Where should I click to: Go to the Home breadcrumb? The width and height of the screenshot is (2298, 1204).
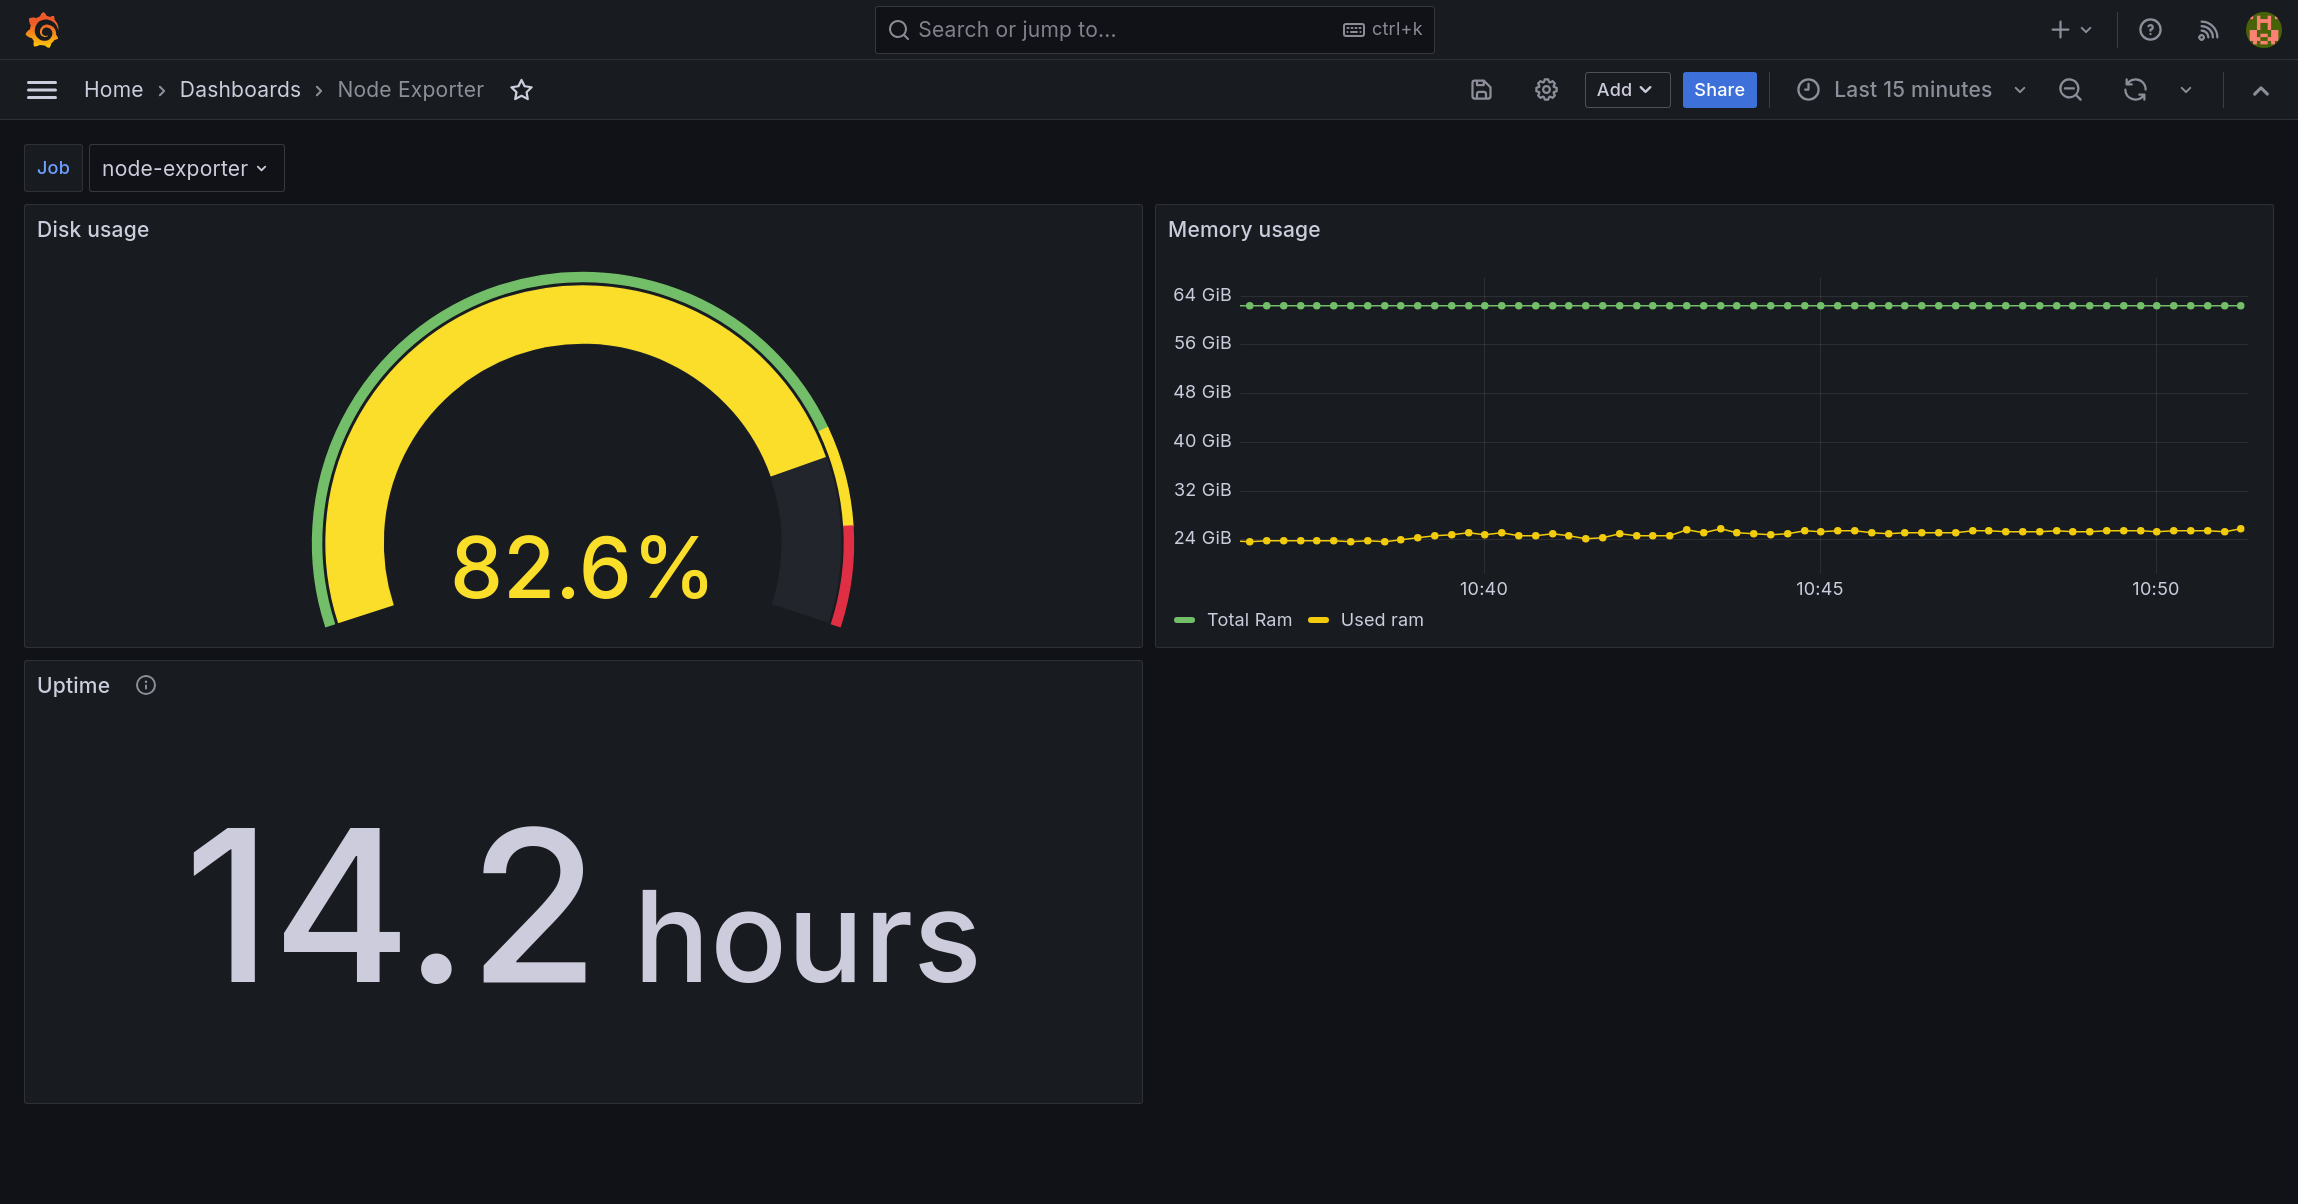click(x=113, y=90)
